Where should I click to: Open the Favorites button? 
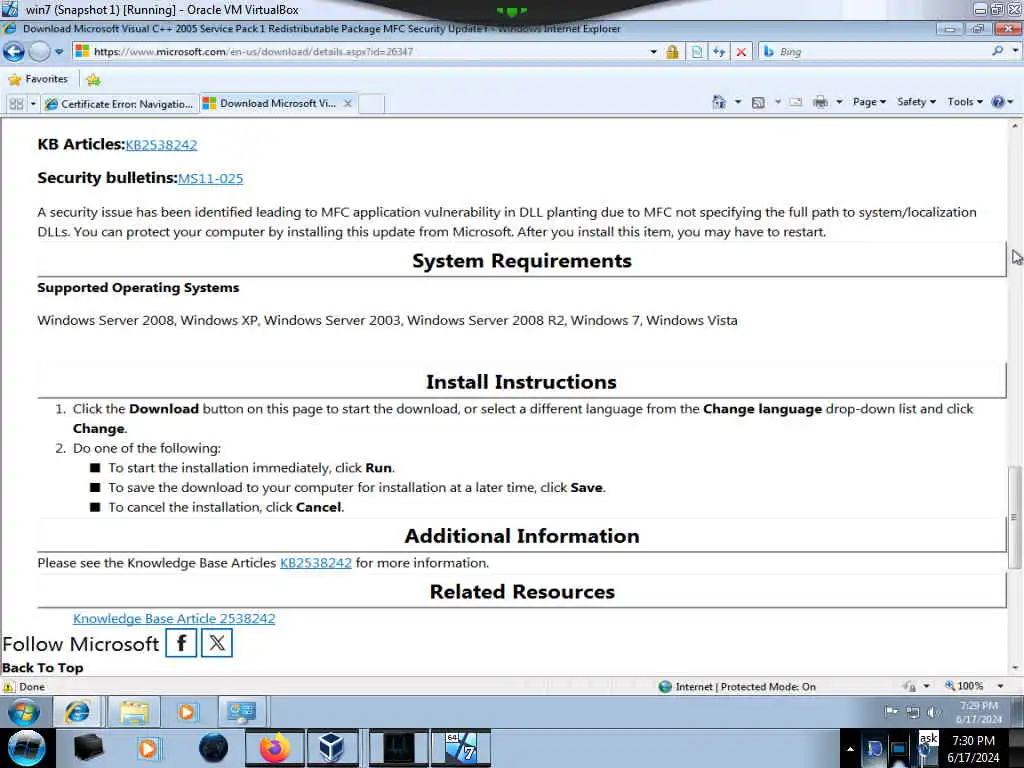click(x=38, y=79)
